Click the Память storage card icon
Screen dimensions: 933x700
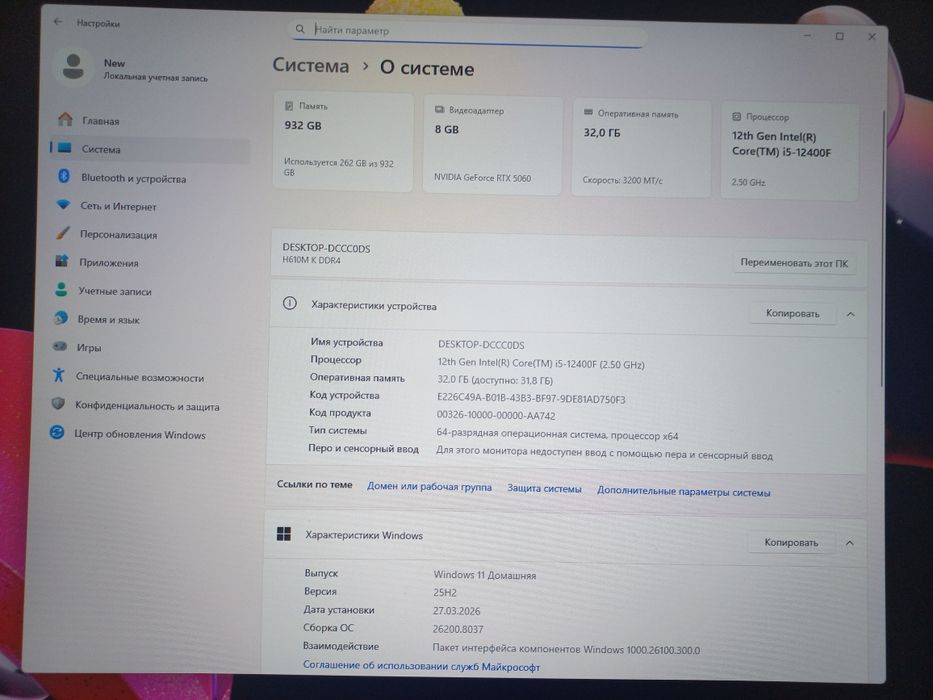point(289,106)
